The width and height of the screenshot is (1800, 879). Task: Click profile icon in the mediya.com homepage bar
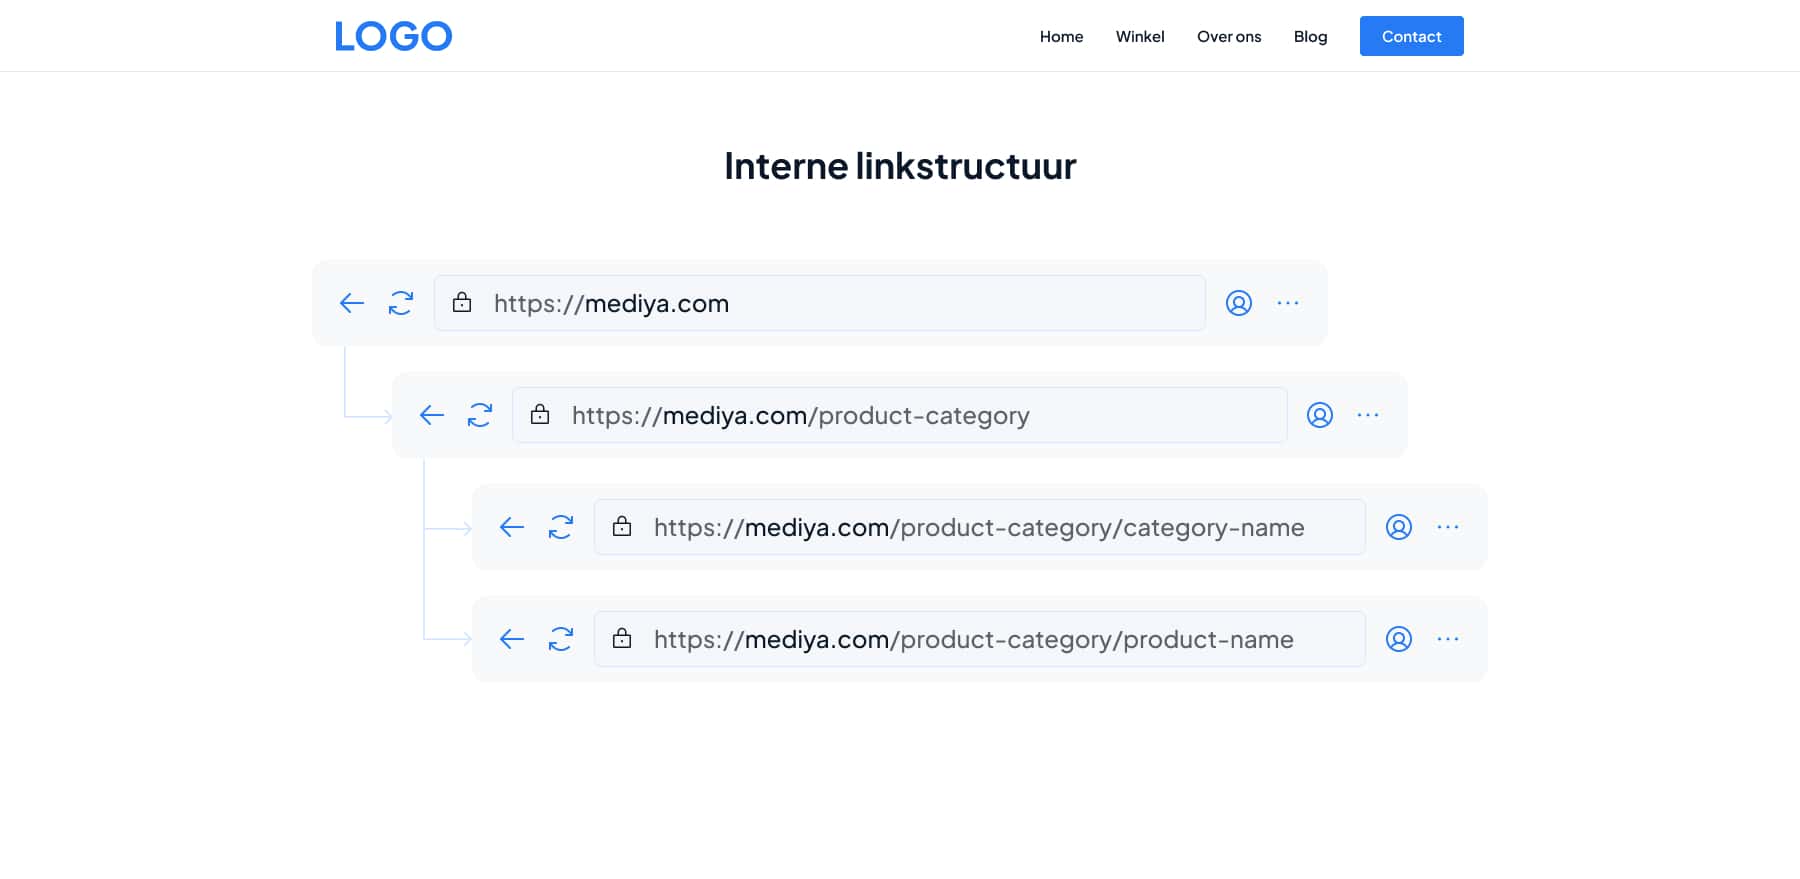pos(1238,303)
